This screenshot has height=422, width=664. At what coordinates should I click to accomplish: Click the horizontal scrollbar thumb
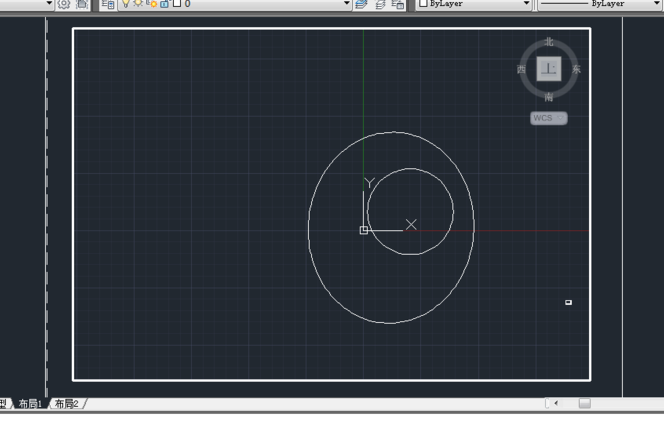pos(584,404)
